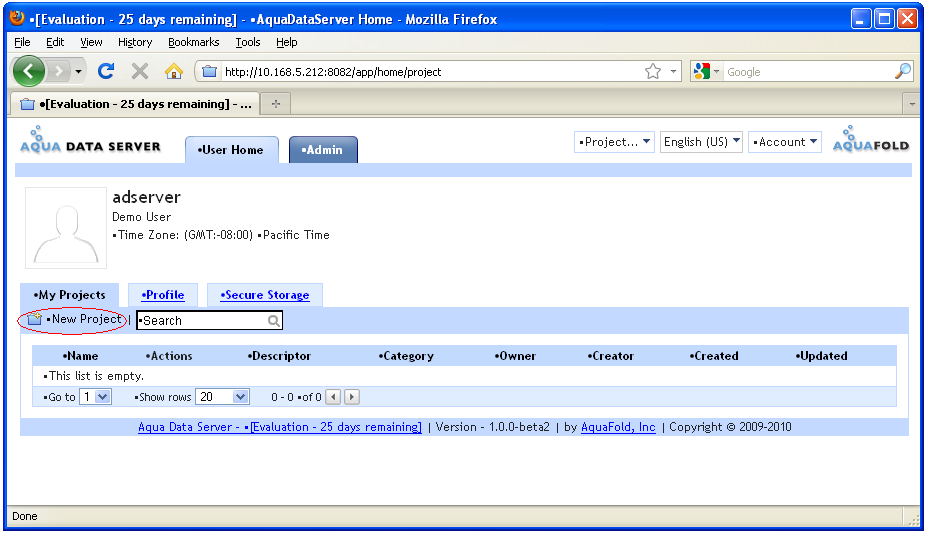This screenshot has width=926, height=533.
Task: Select the My Projects tab
Action: [x=70, y=295]
